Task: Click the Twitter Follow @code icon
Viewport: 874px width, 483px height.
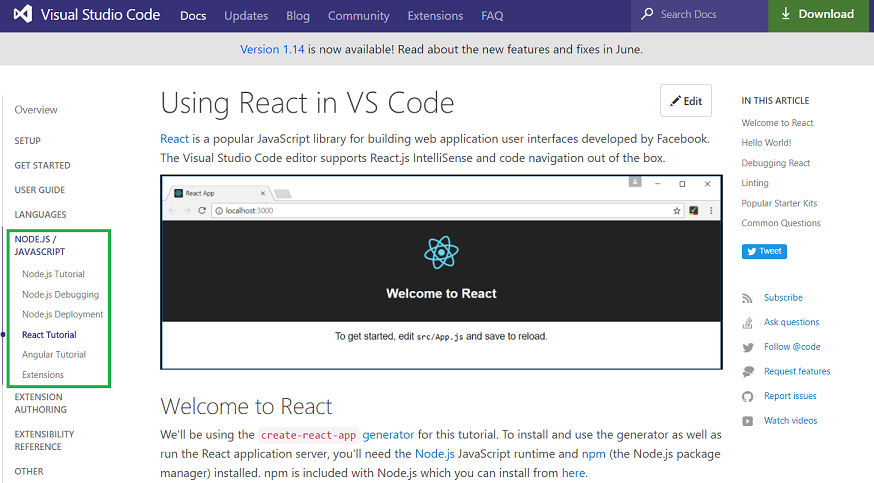Action: pyautogui.click(x=748, y=348)
